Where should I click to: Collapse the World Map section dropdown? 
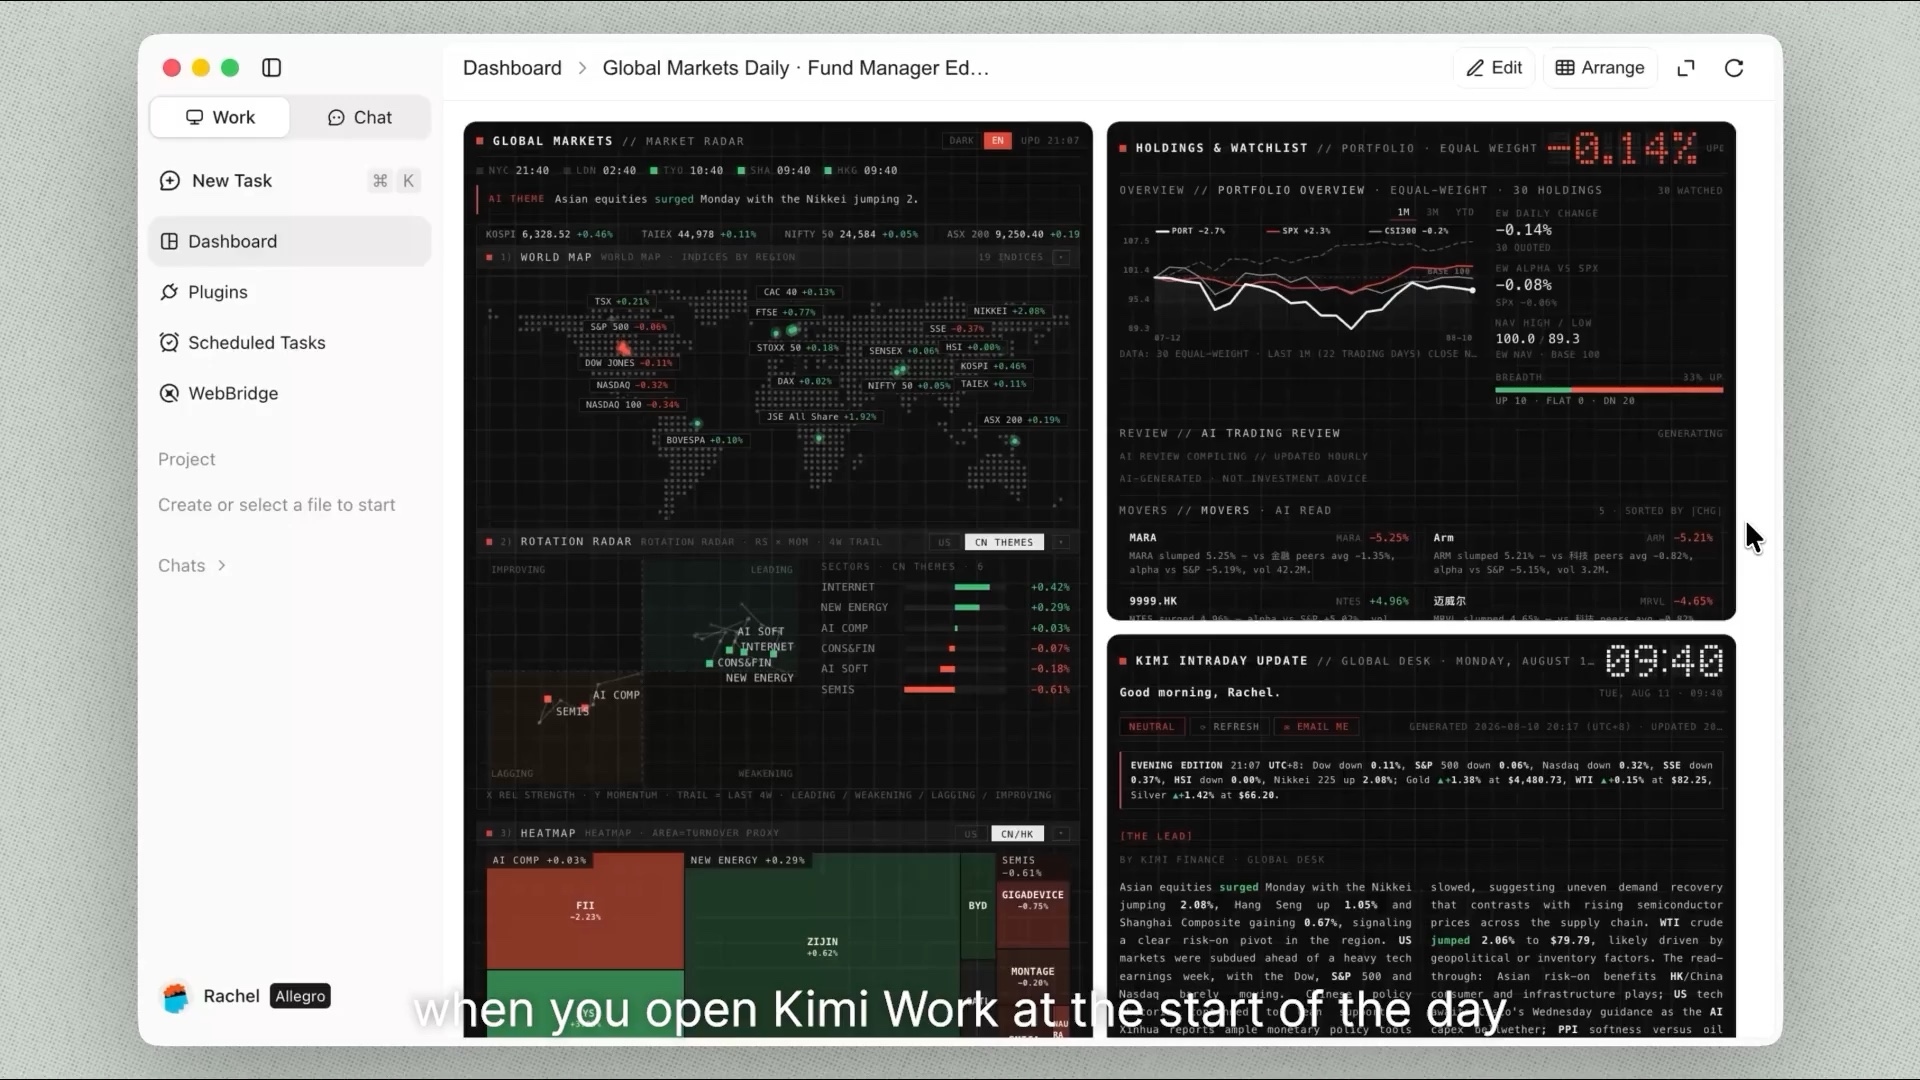point(1061,257)
